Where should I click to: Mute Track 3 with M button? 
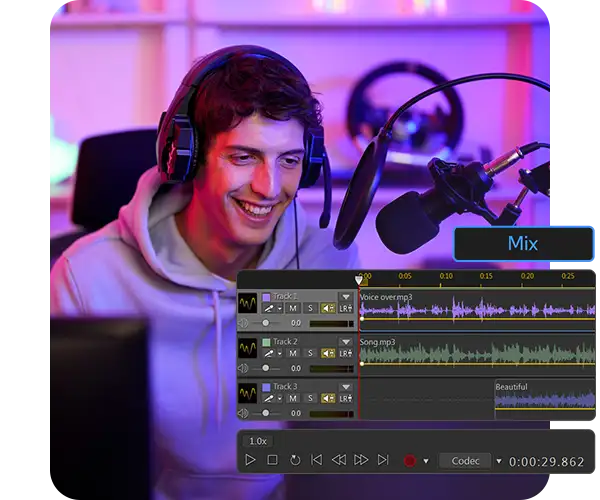(293, 399)
